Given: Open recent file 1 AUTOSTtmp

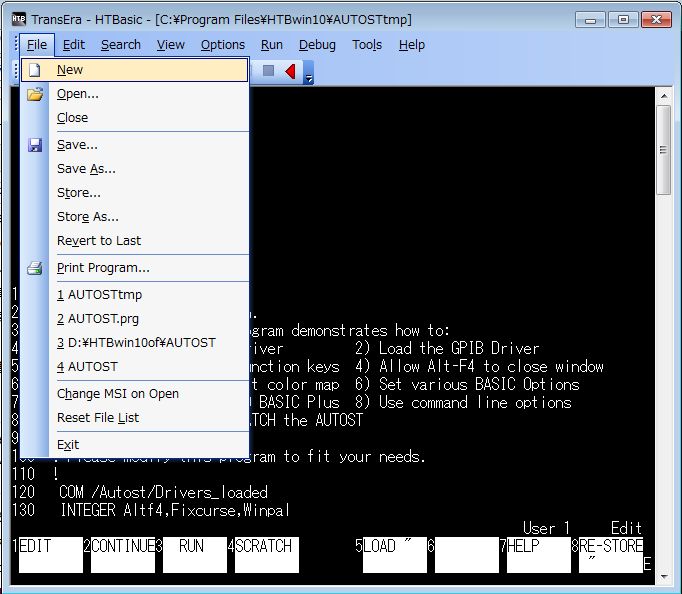Looking at the screenshot, I should 135,295.
